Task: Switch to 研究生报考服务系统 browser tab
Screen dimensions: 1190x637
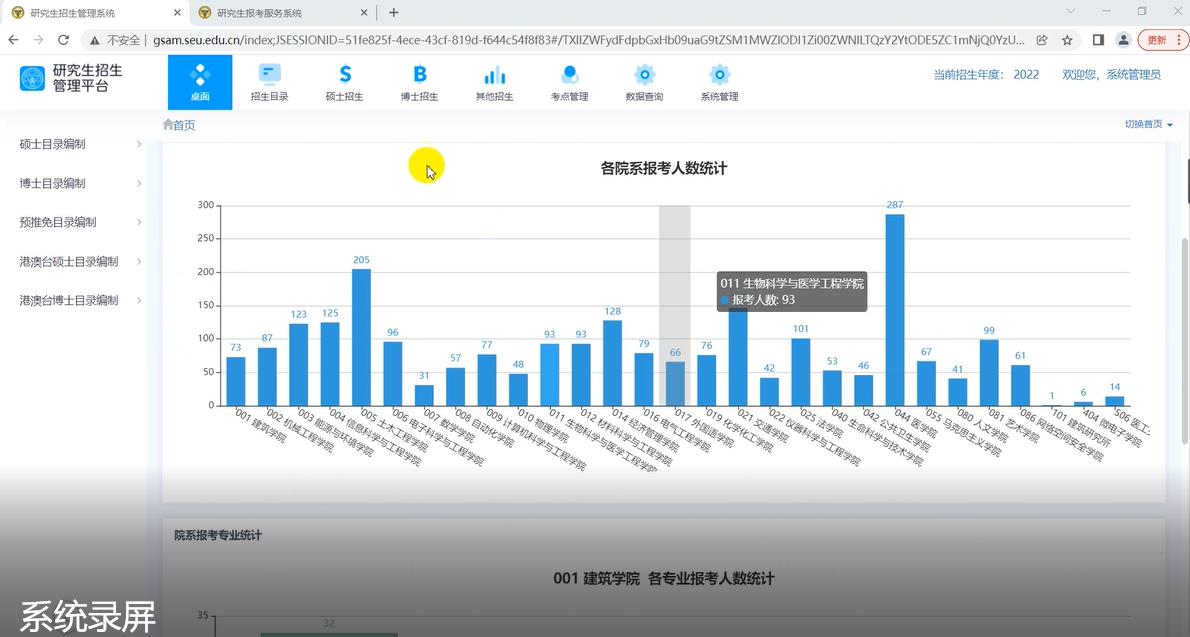Action: (x=282, y=13)
